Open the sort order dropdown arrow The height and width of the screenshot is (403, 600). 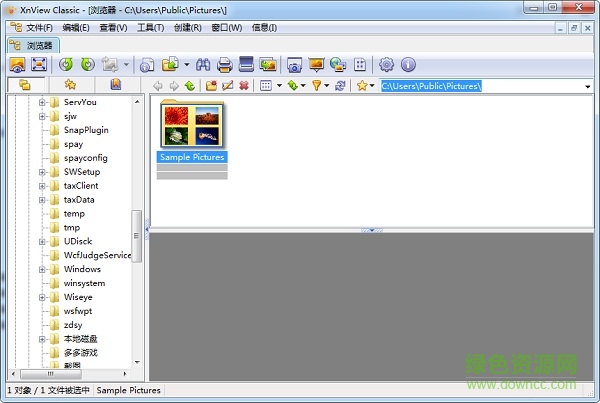coord(303,86)
